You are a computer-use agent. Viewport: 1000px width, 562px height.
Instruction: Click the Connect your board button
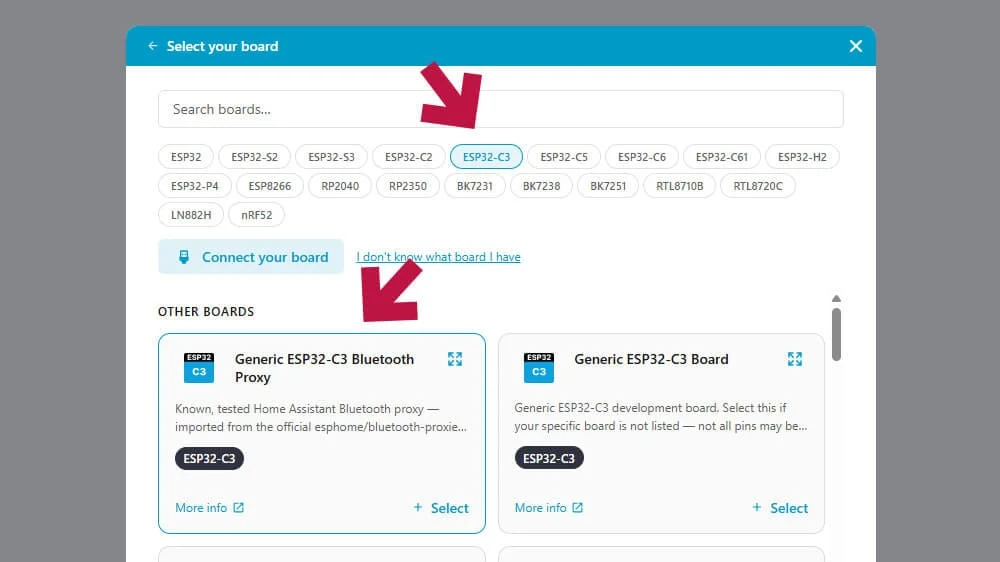click(x=251, y=256)
